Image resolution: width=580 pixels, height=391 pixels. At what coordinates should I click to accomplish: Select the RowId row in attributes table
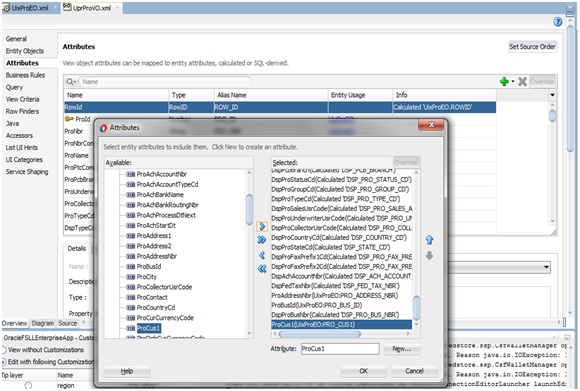280,107
